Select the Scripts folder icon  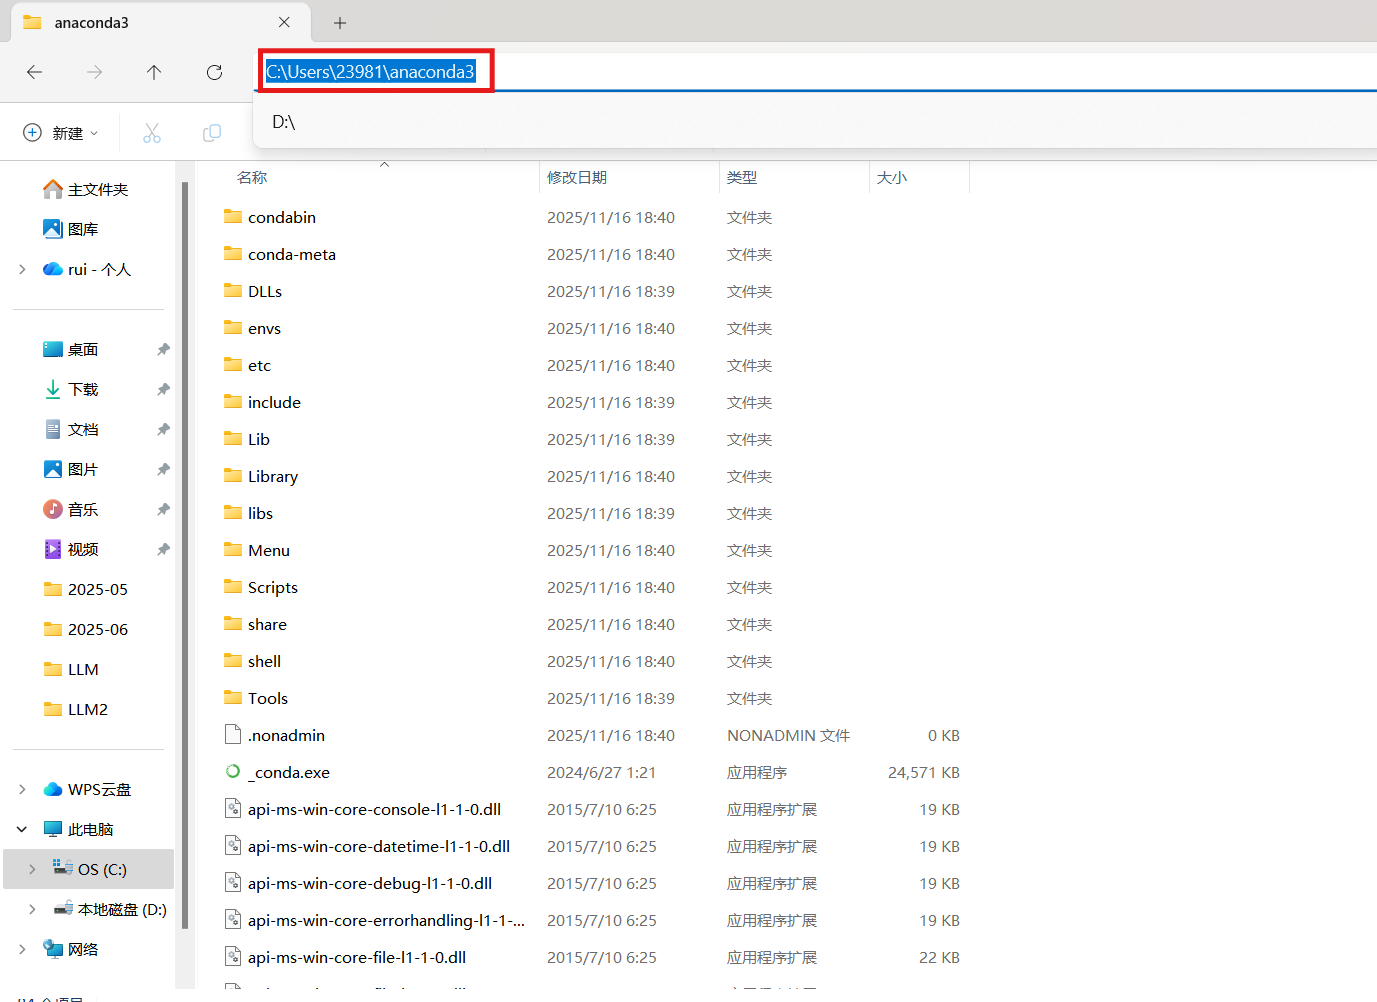[x=233, y=586]
